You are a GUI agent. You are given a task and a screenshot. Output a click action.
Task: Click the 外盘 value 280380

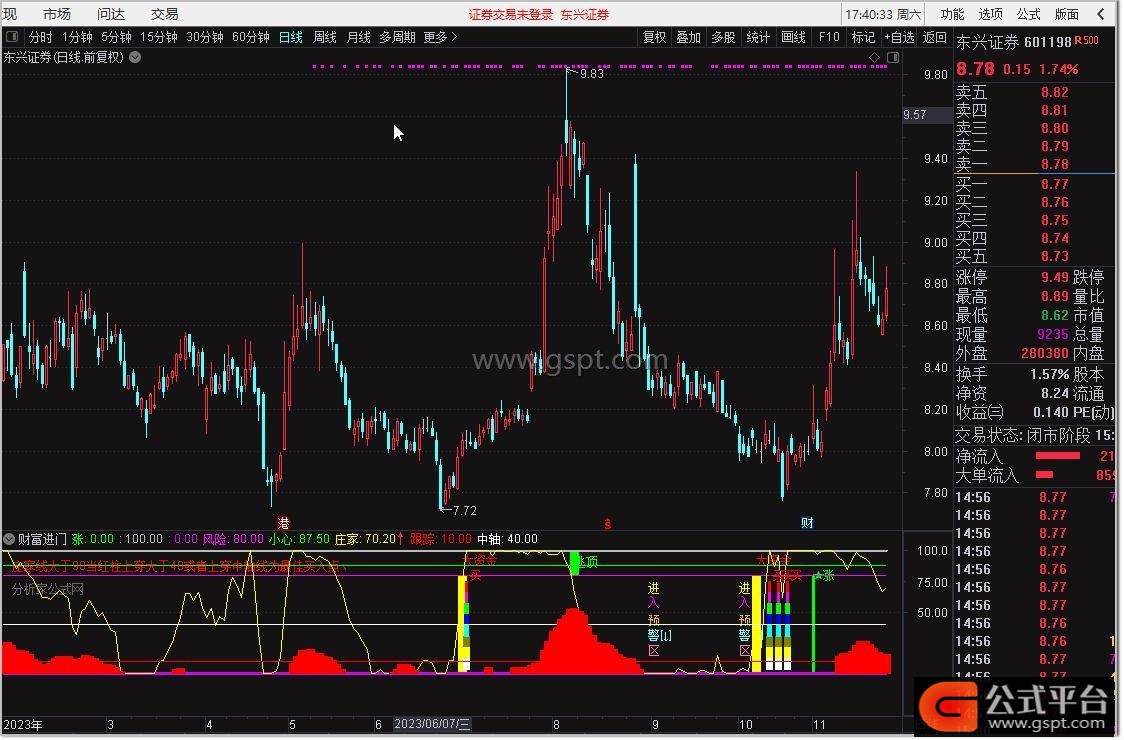tap(1045, 354)
